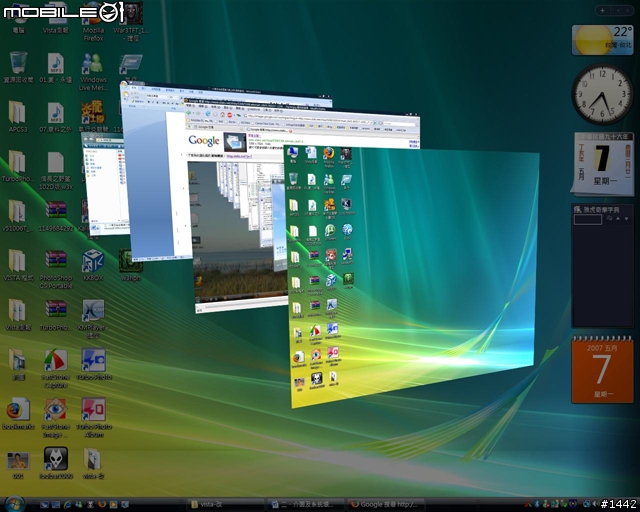This screenshot has width=640, height=512.
Task: Open the PhotoShop CS Portable archive icon
Action: tap(56, 269)
